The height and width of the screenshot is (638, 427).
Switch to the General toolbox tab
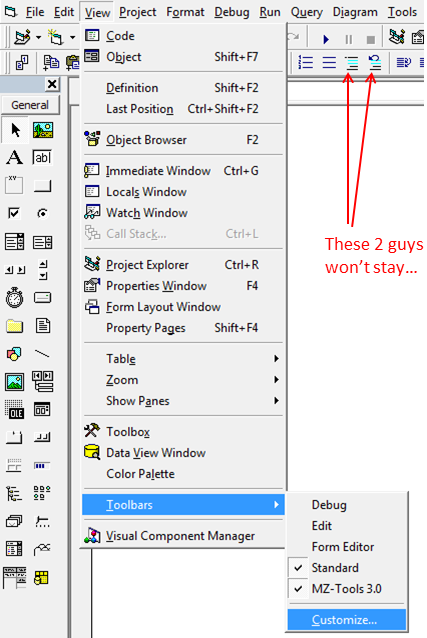tap(30, 105)
